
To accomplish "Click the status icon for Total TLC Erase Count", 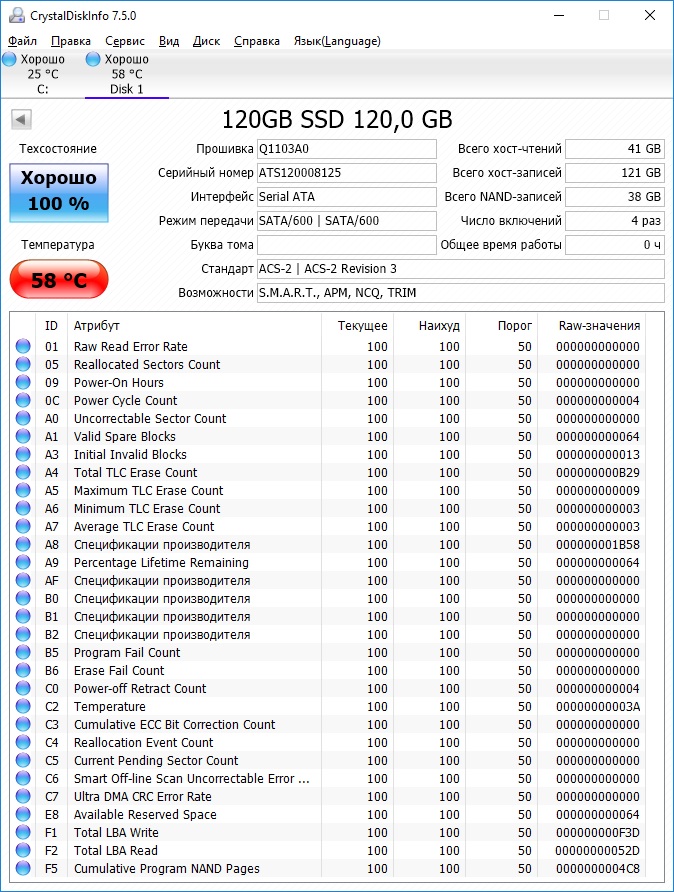I will pos(23,472).
